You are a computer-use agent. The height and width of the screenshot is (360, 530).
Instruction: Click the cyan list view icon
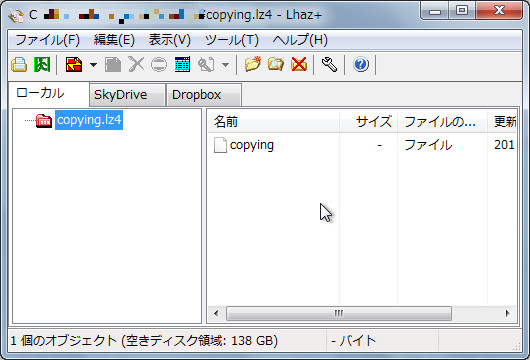click(x=182, y=64)
